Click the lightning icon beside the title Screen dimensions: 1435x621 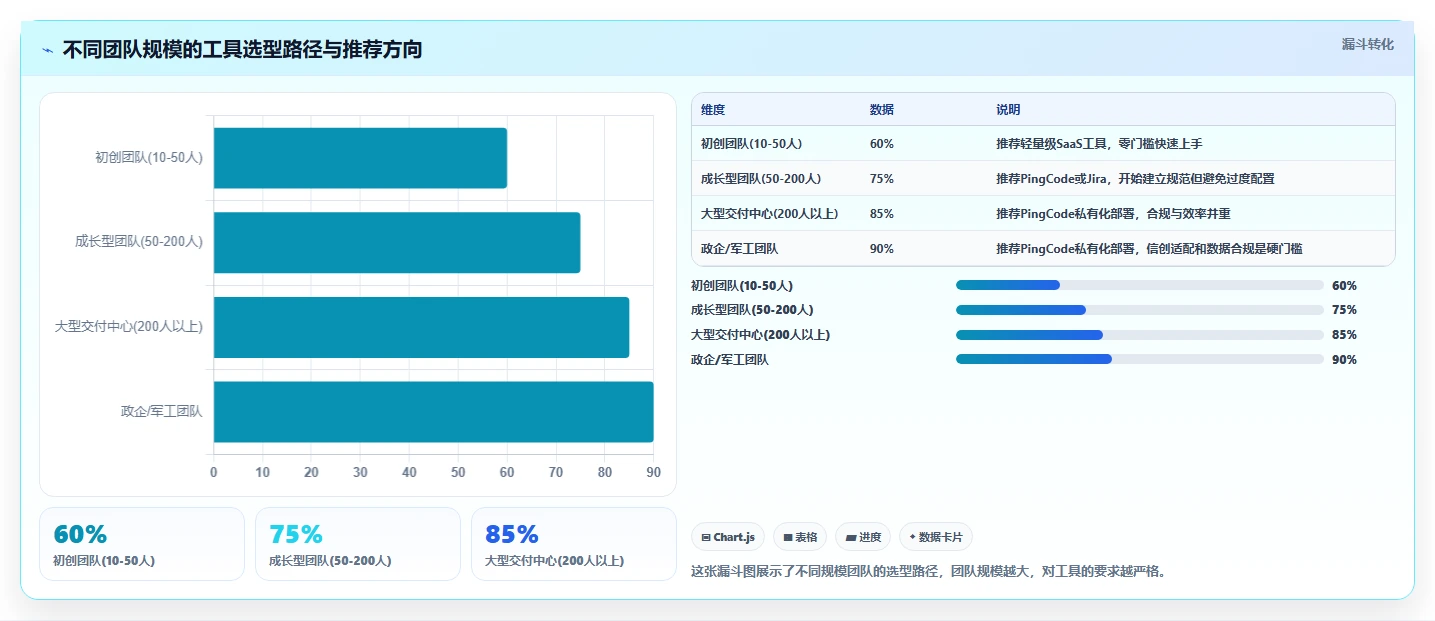click(x=47, y=50)
